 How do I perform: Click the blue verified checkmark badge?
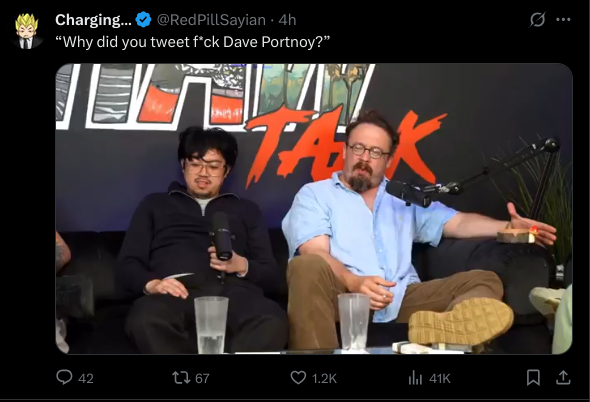point(143,20)
